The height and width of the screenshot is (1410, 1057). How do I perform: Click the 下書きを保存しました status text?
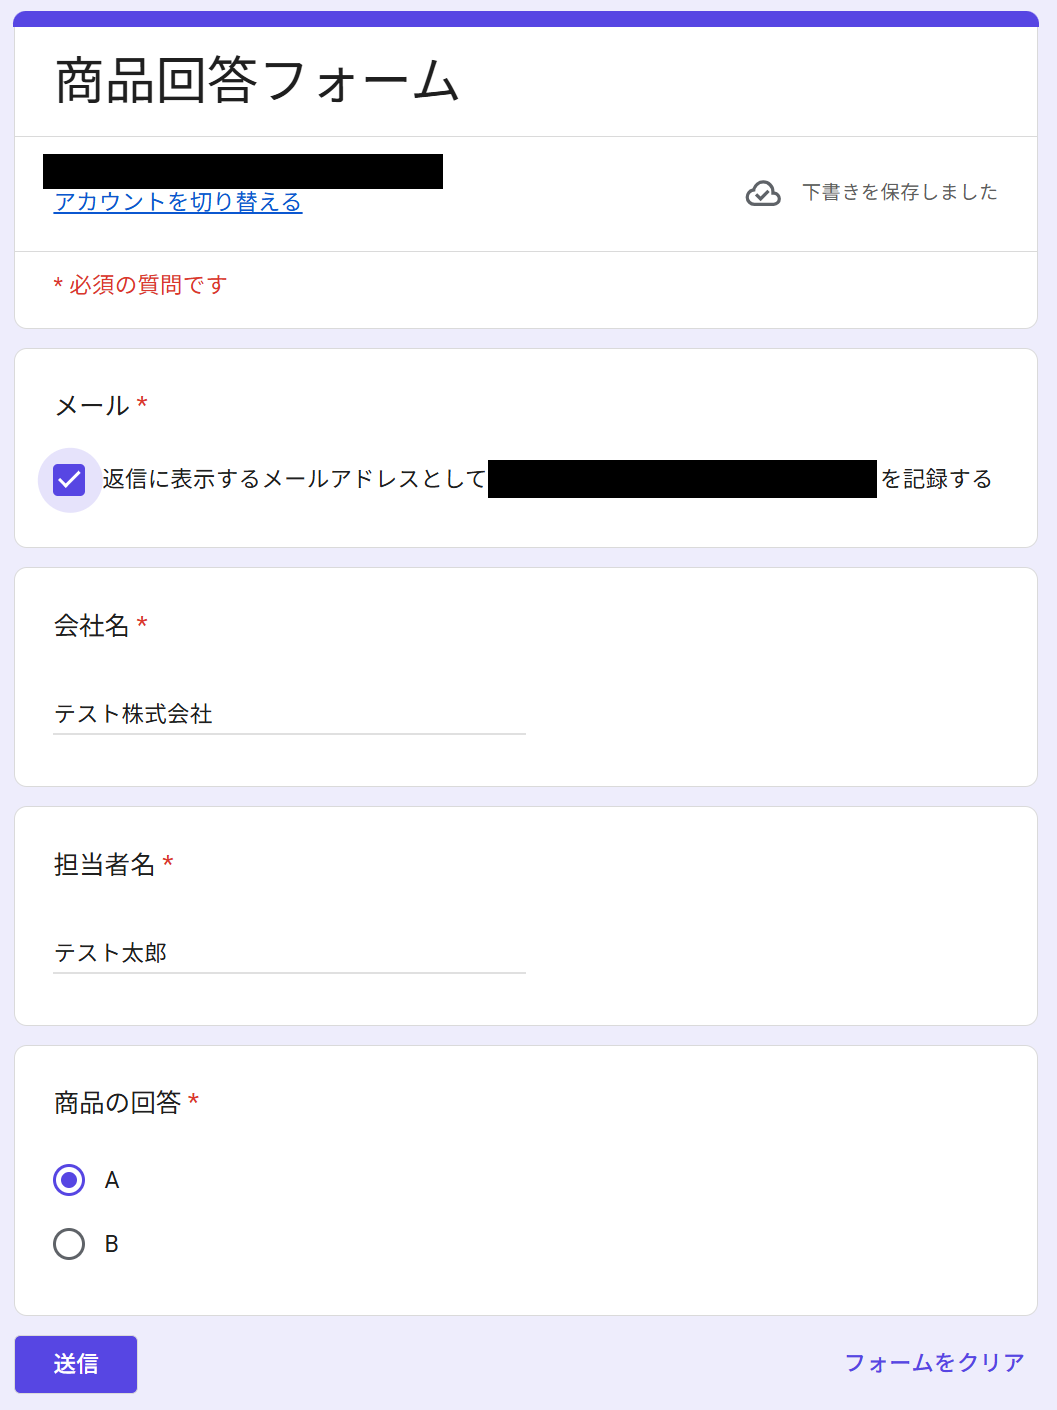coord(900,192)
